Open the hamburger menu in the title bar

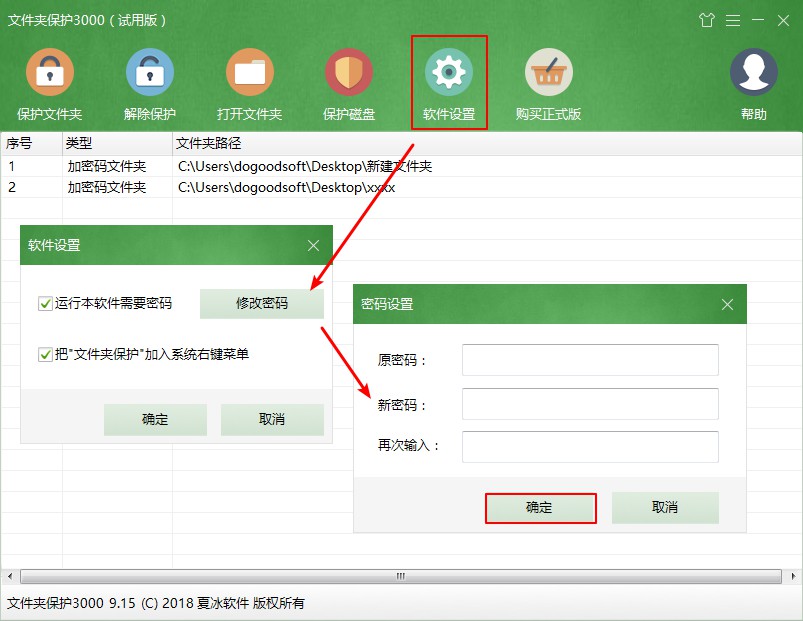tap(733, 20)
